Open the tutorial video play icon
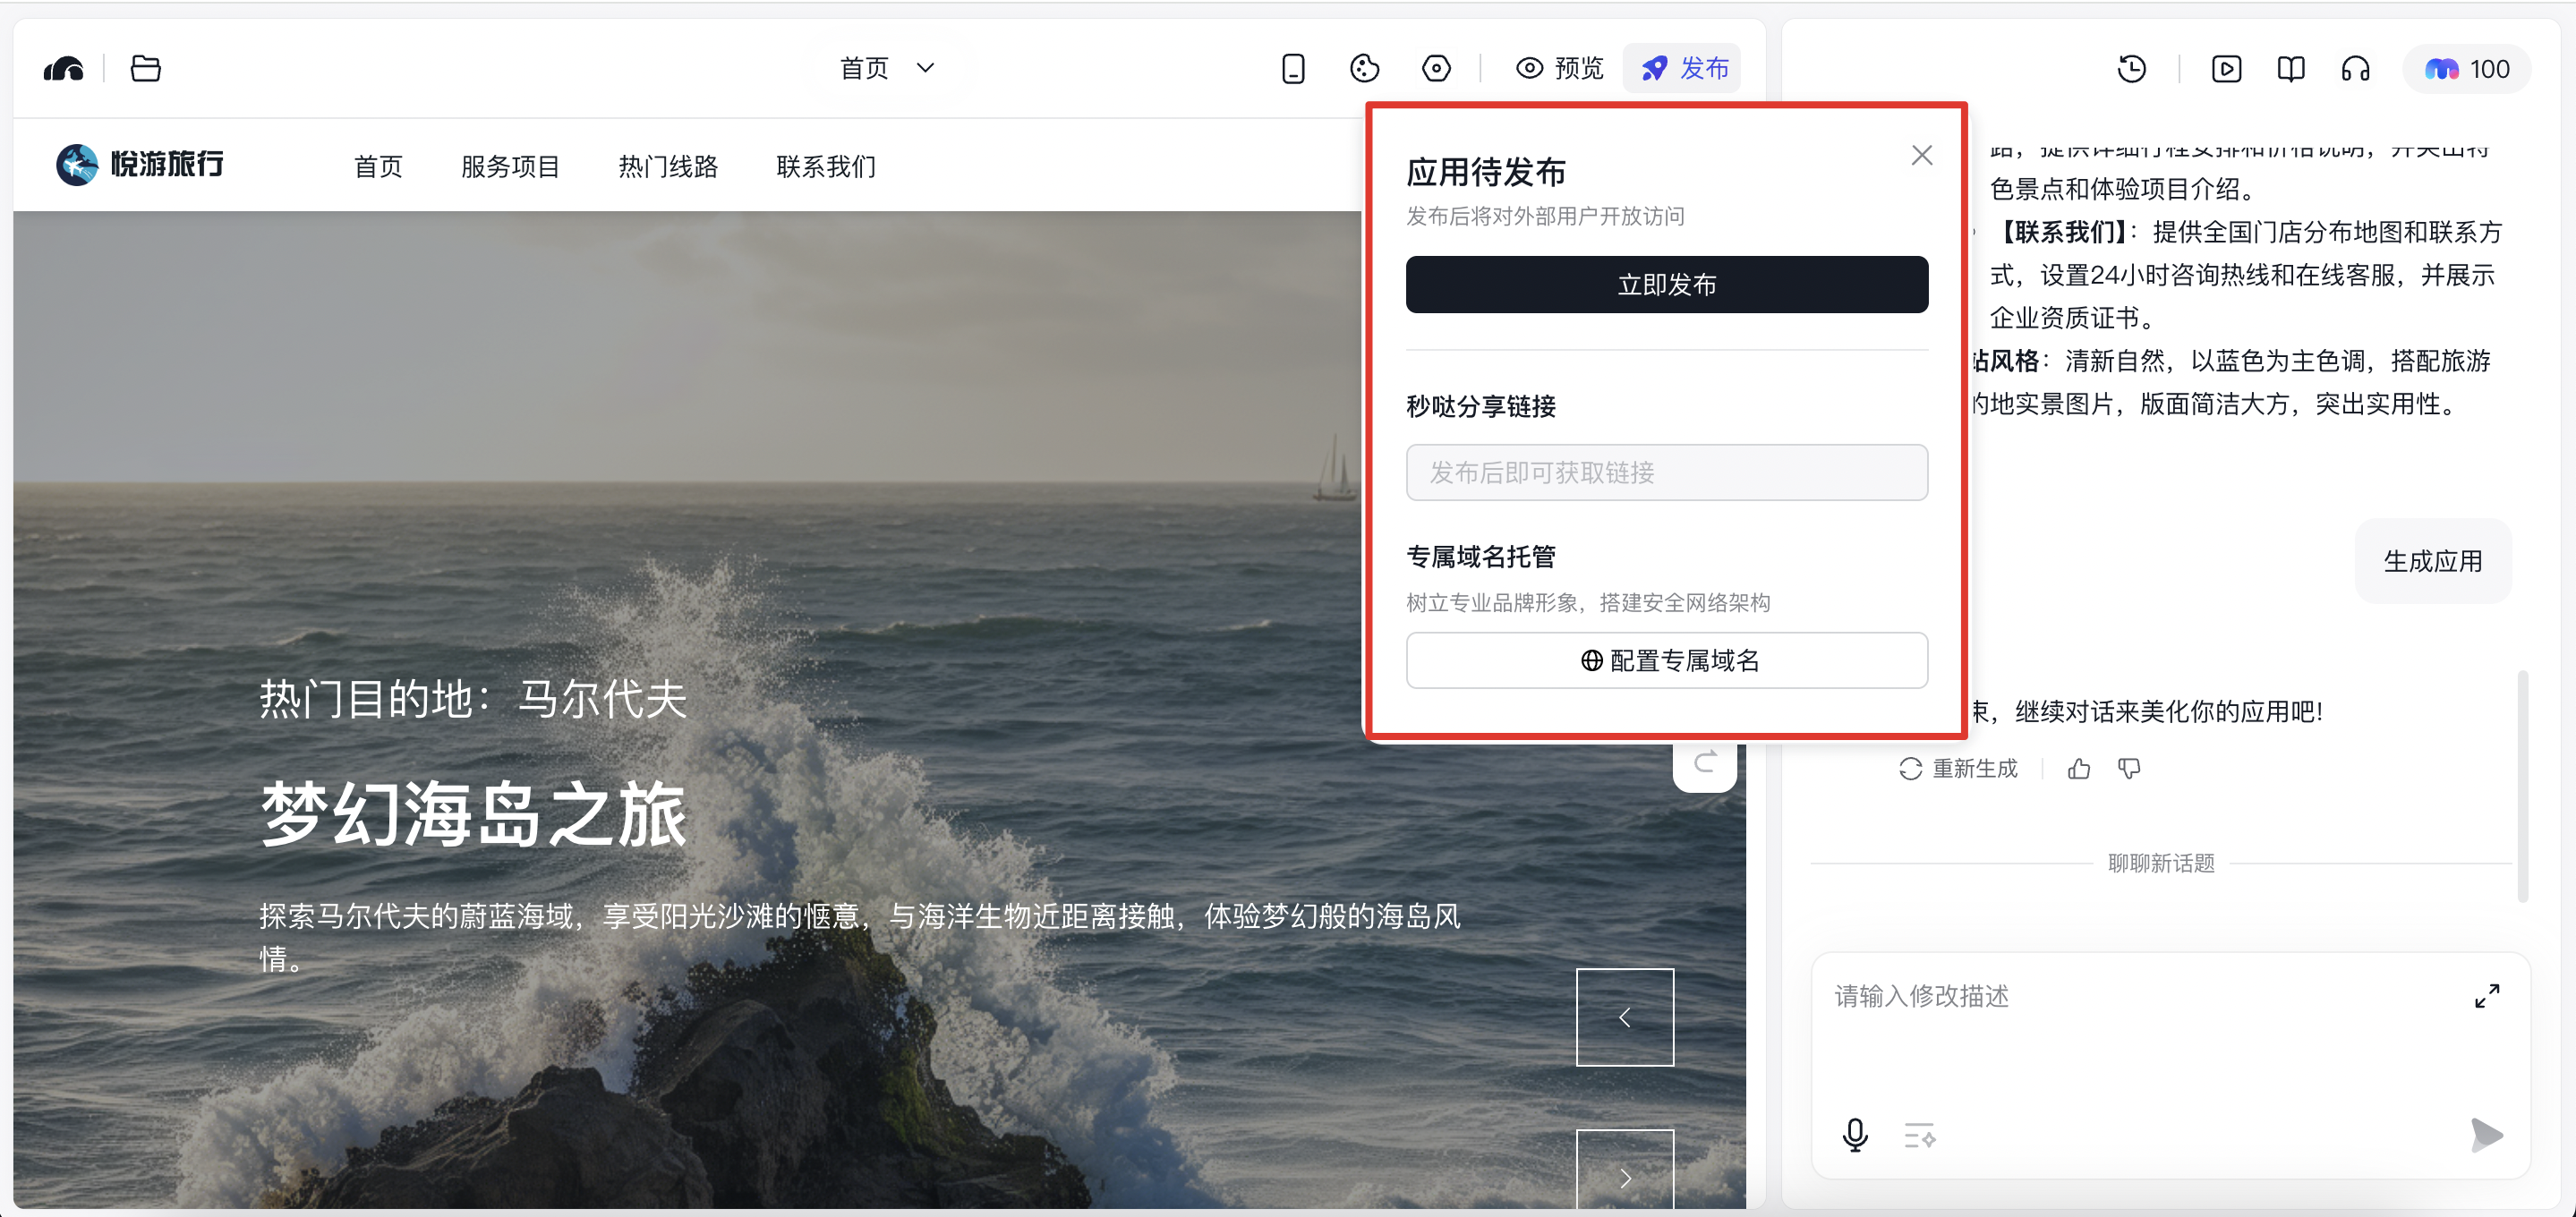 pyautogui.click(x=2226, y=68)
